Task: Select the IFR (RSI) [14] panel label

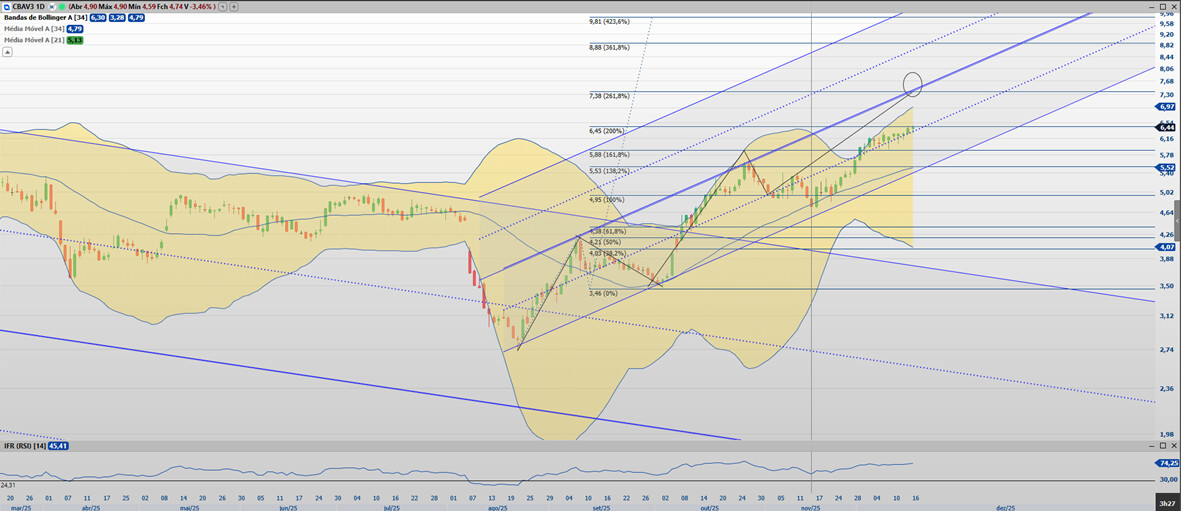Action: pyautogui.click(x=26, y=445)
